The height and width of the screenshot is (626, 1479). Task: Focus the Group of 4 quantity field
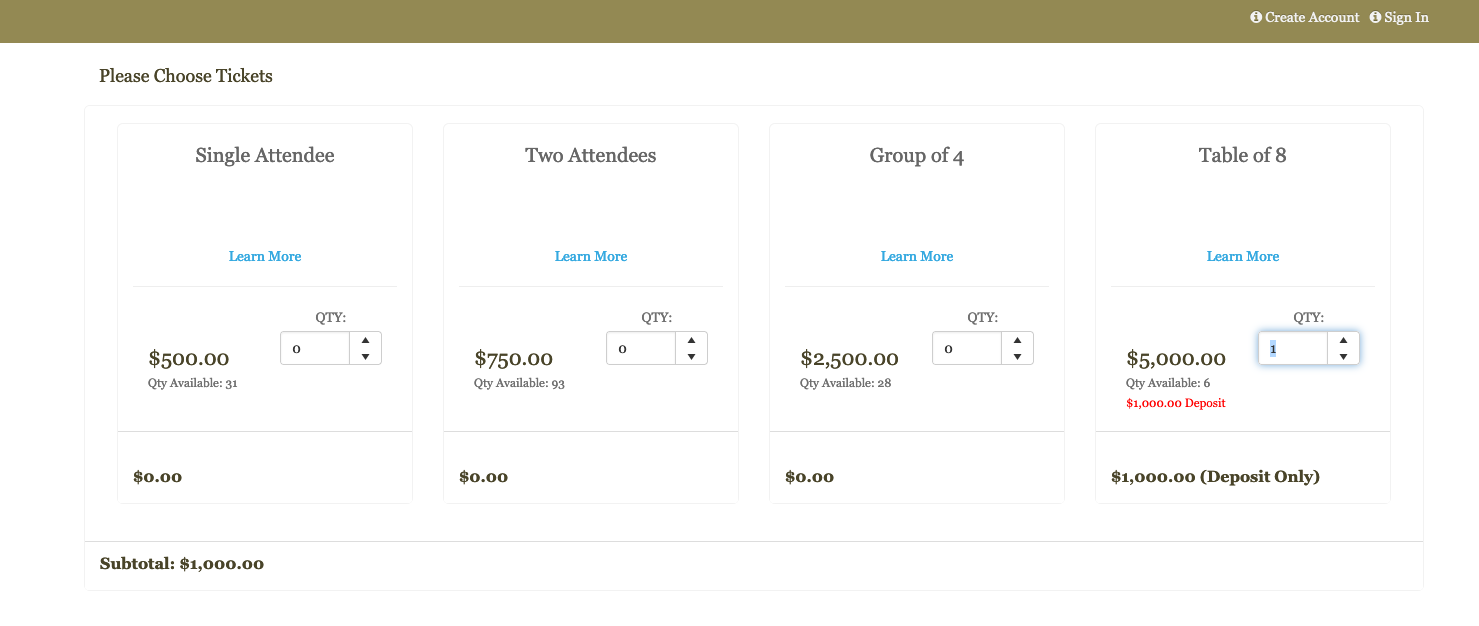(x=968, y=348)
